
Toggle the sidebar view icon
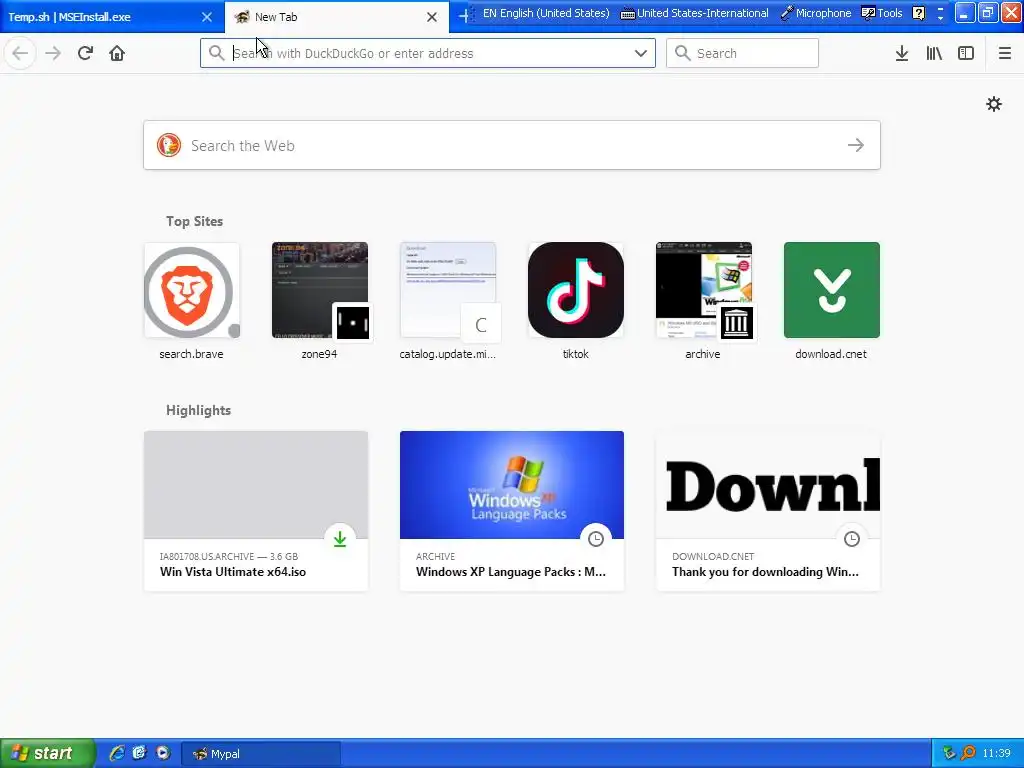click(966, 53)
